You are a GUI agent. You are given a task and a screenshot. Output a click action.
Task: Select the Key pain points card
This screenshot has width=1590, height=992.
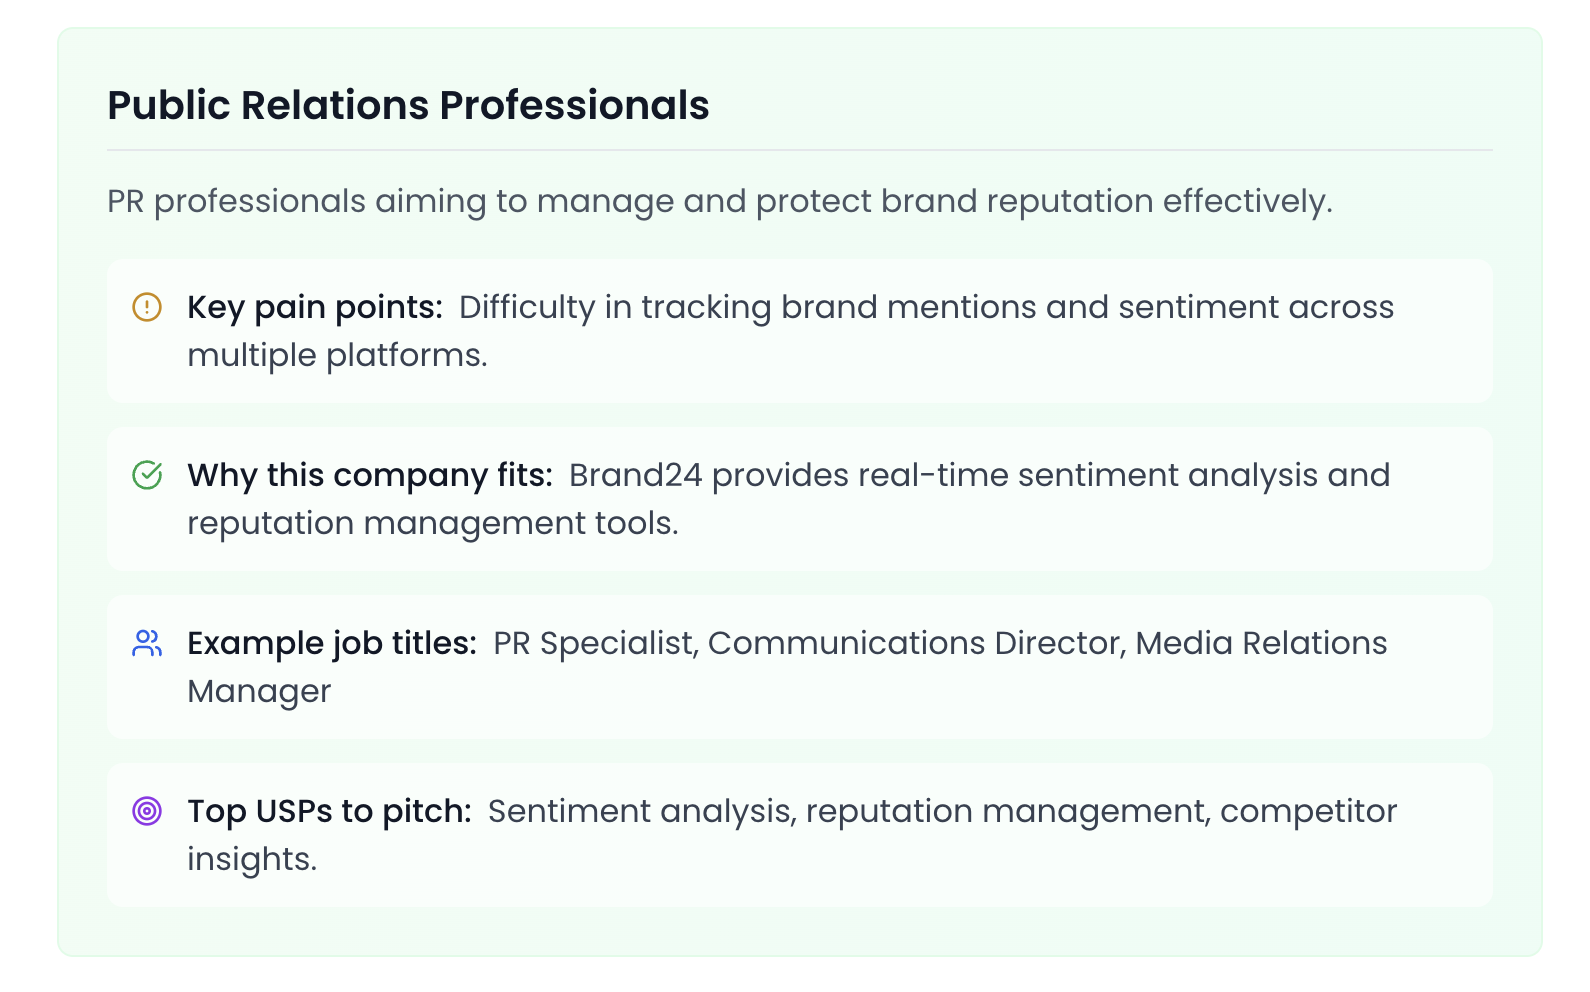point(800,331)
